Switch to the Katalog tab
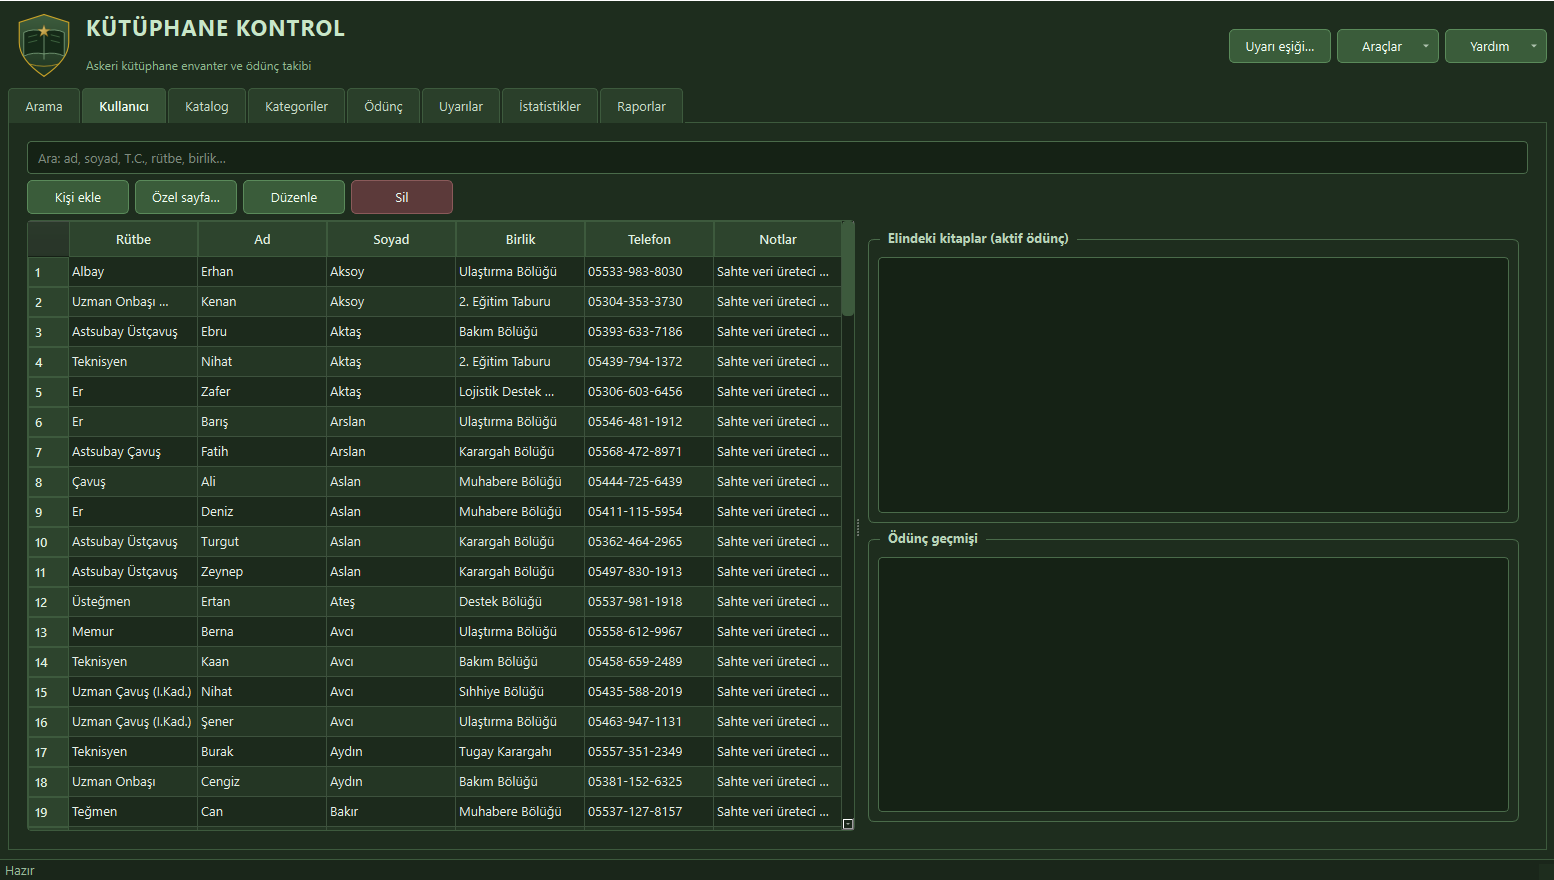 click(207, 106)
